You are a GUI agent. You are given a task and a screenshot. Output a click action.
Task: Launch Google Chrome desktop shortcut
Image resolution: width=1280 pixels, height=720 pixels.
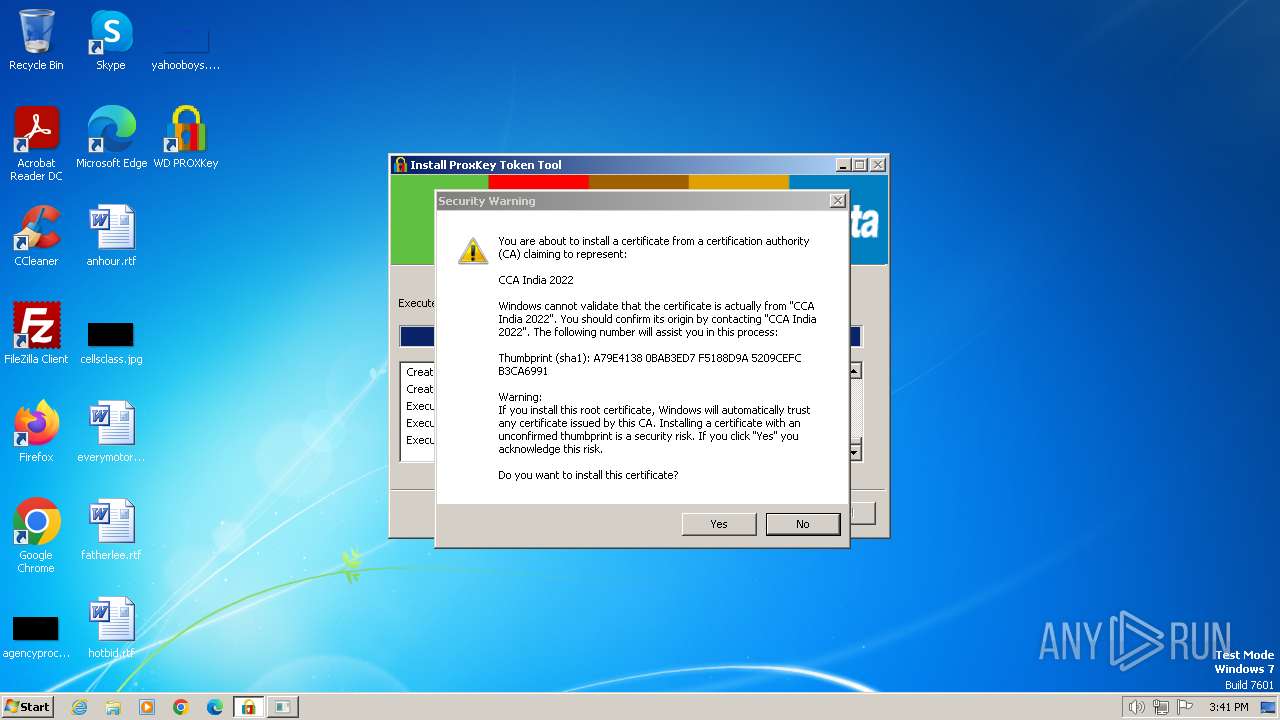36,536
